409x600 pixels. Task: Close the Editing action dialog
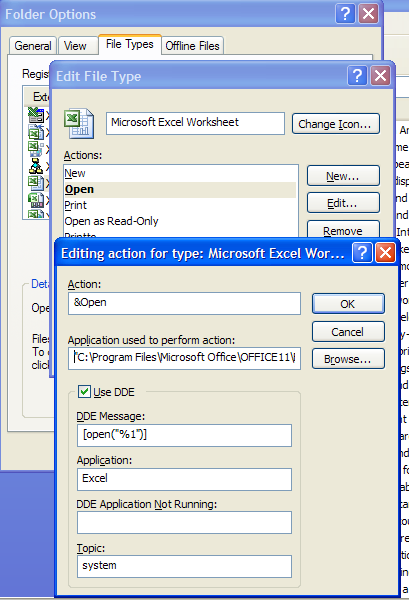coord(385,253)
